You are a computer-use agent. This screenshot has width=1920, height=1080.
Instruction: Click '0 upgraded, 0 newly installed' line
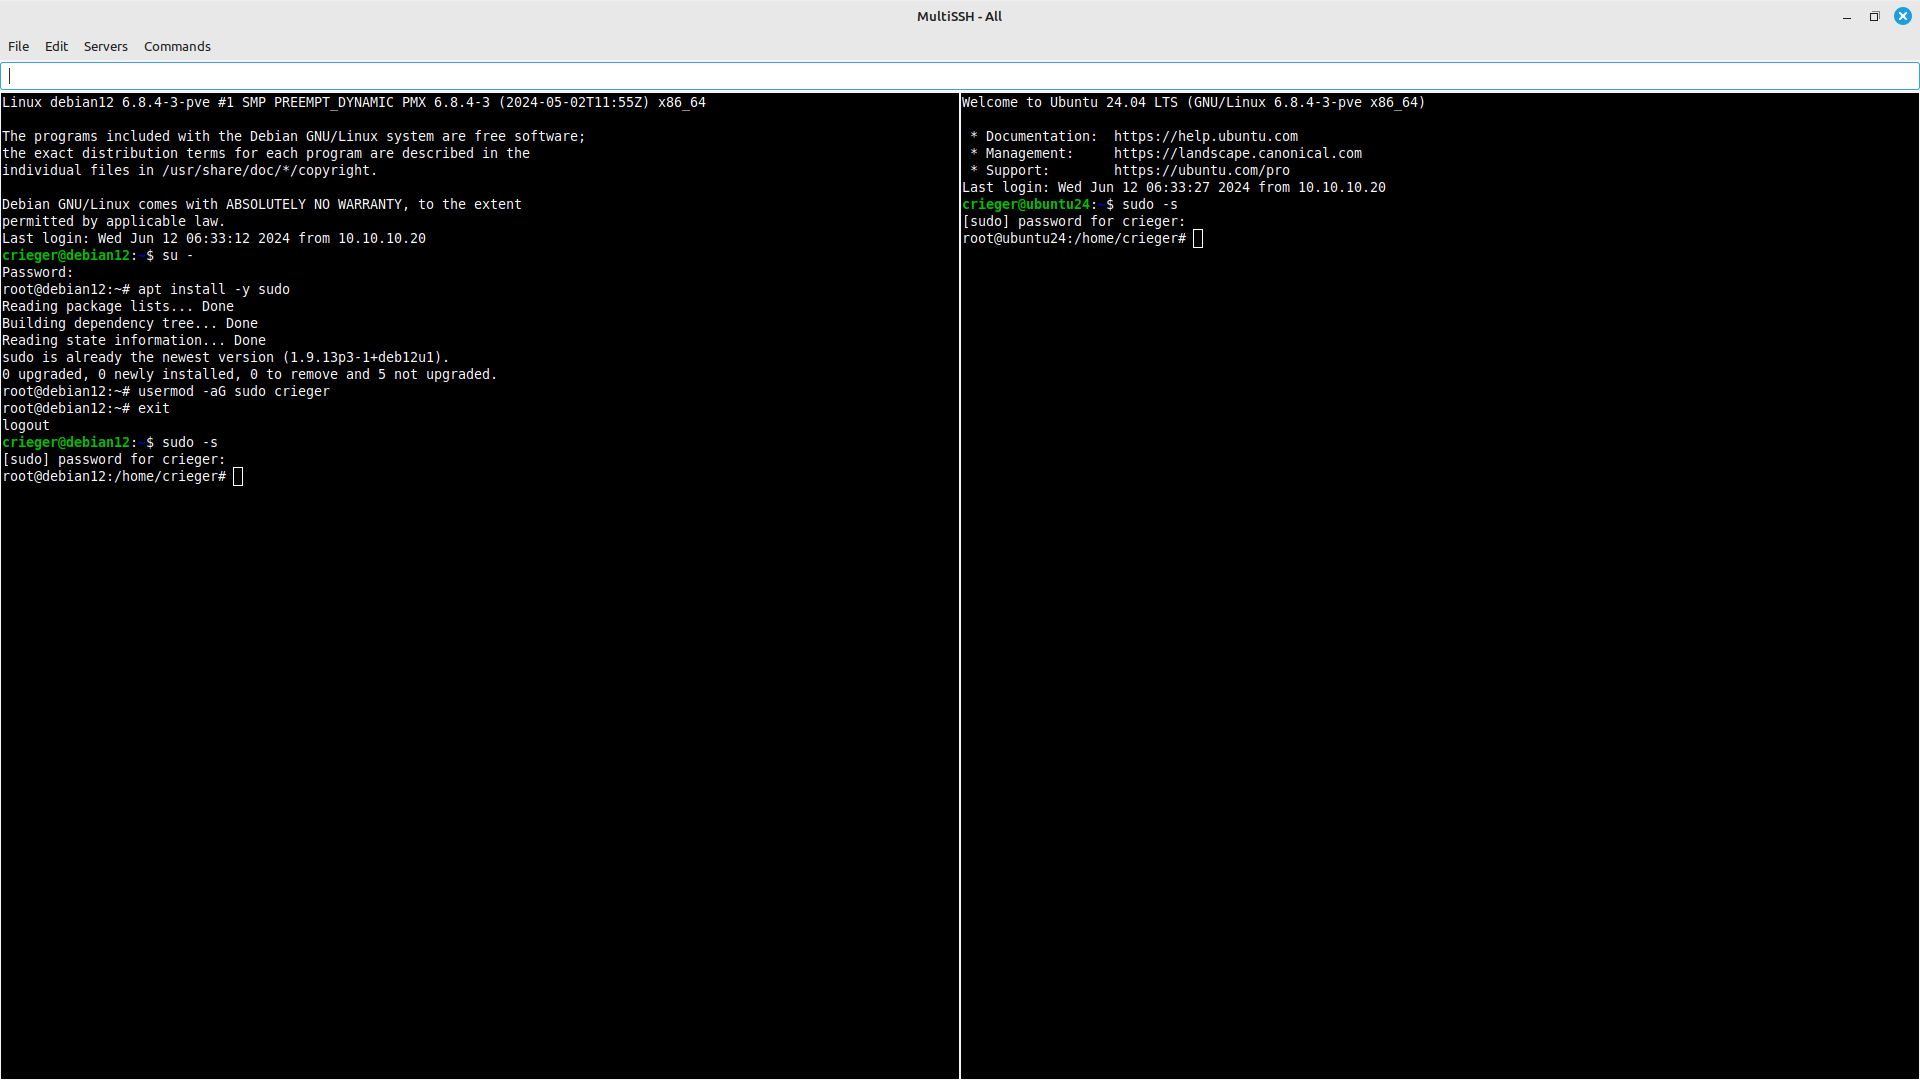[x=250, y=375]
